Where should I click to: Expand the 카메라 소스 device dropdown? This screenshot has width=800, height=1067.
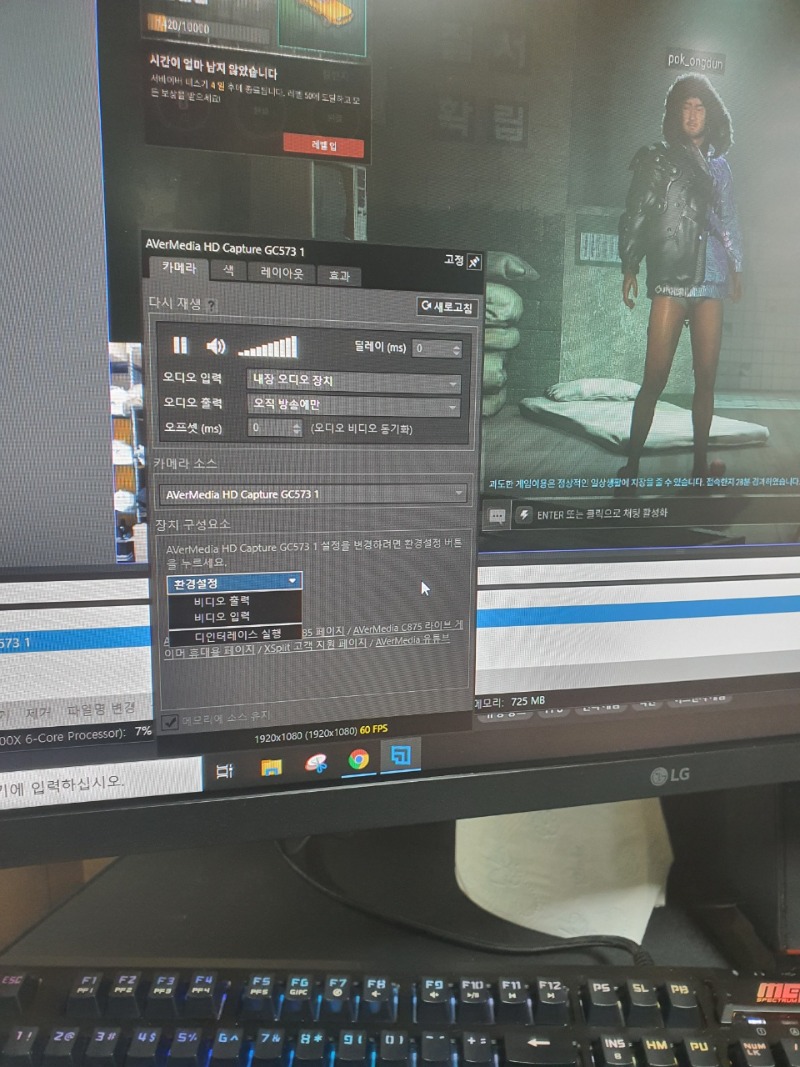(313, 494)
